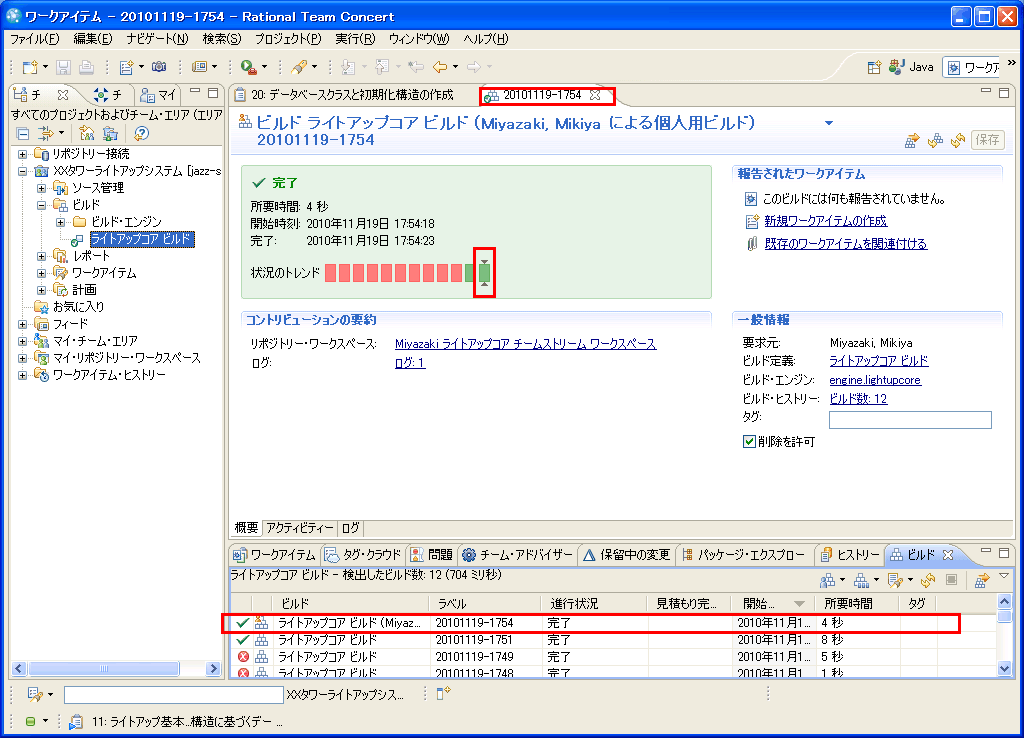Sort builds by the 所要時間 column header
Screen dimensions: 1024x738
[x=858, y=603]
